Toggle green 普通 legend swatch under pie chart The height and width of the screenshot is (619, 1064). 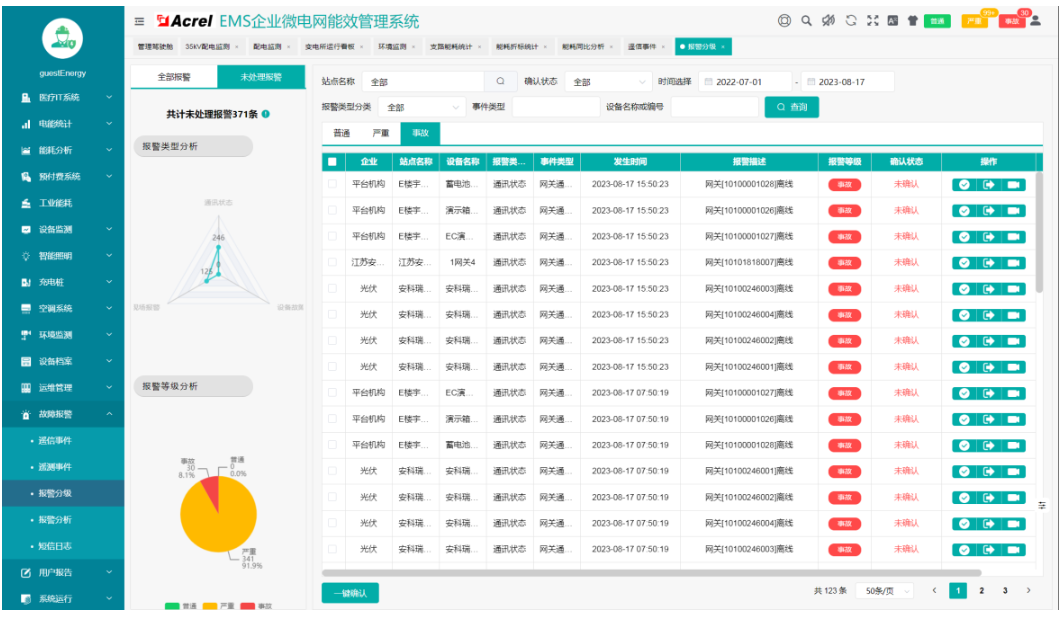pos(172,606)
